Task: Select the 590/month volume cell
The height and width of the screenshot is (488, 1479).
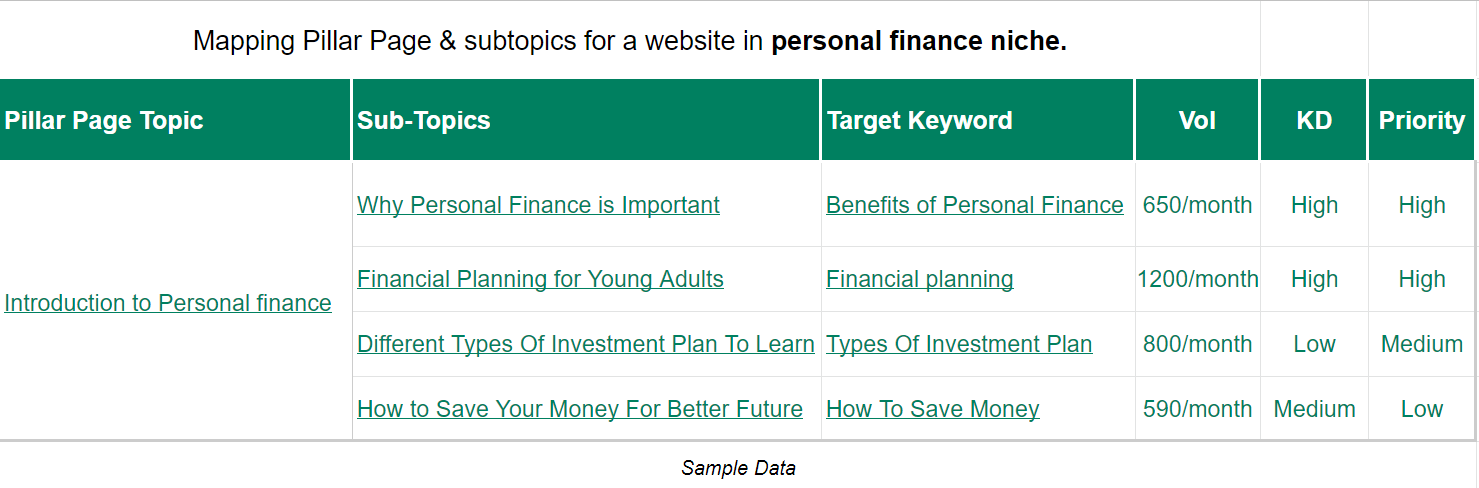Action: coord(1198,409)
